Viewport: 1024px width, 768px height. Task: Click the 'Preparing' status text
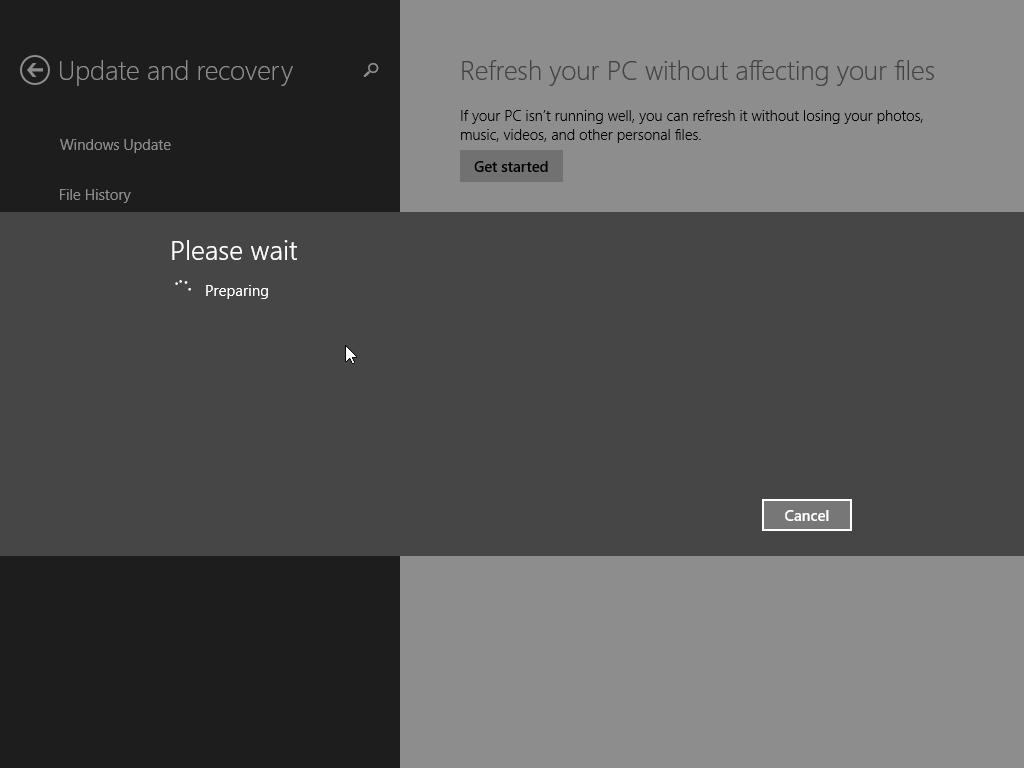tap(236, 291)
